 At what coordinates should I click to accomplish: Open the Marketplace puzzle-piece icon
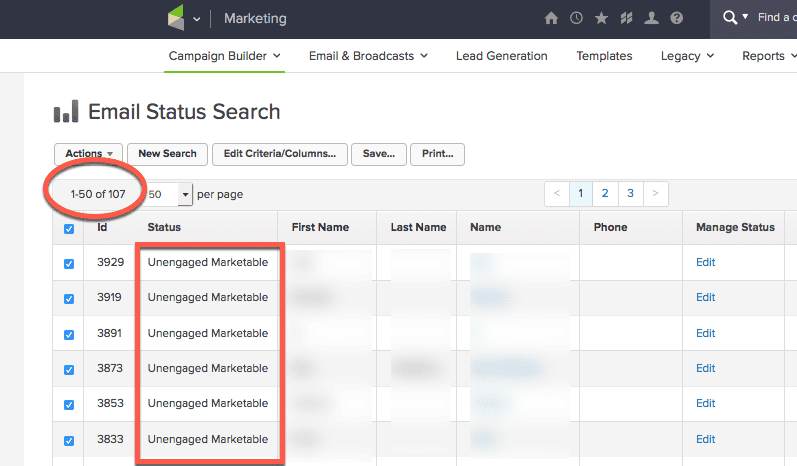pyautogui.click(x=626, y=18)
